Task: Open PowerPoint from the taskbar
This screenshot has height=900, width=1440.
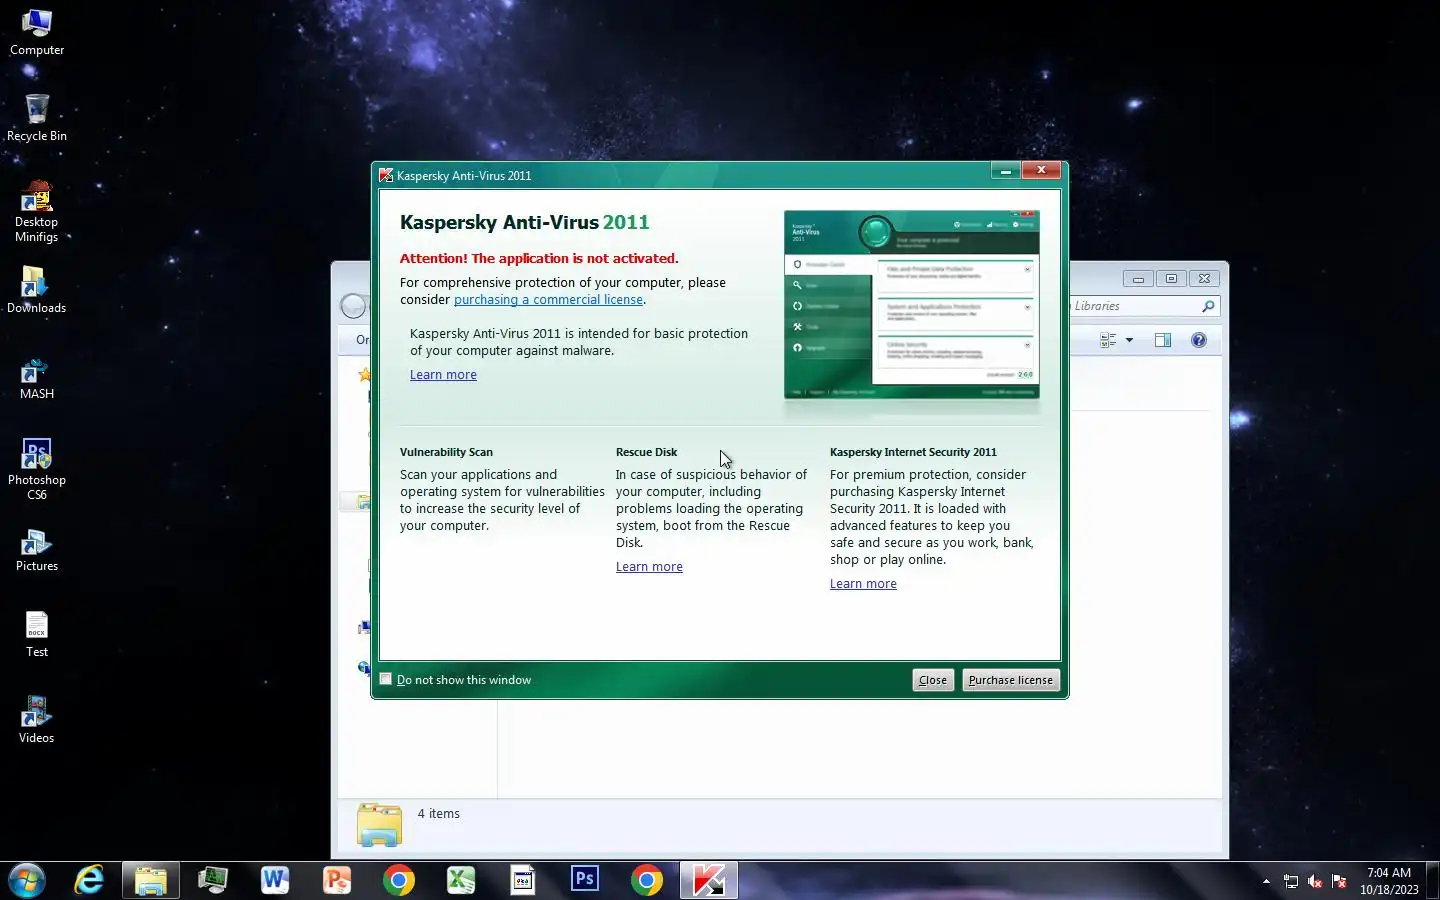Action: click(337, 880)
